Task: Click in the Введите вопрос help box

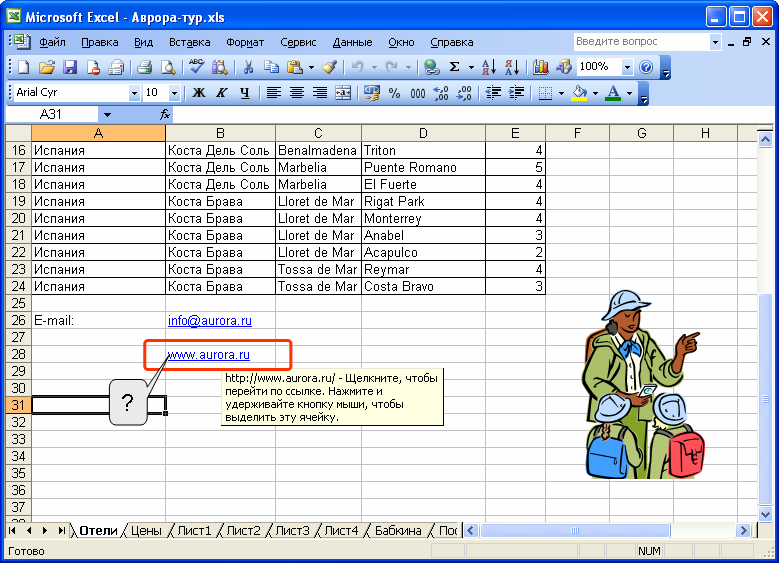Action: [x=641, y=42]
